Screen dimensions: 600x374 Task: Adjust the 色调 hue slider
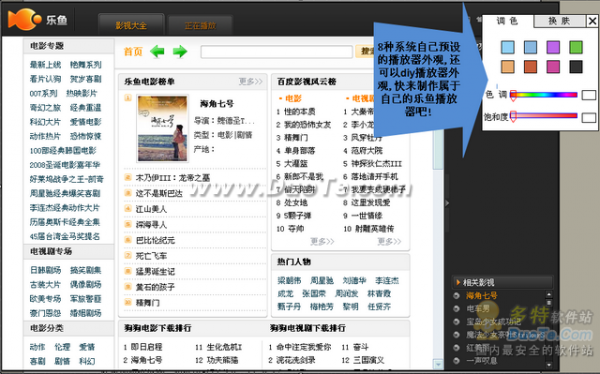544,95
